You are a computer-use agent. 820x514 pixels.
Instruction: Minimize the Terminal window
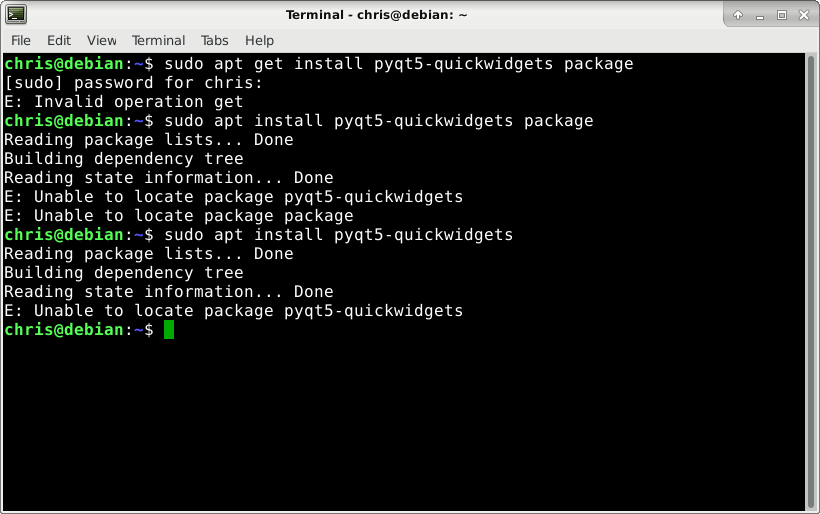tap(760, 16)
